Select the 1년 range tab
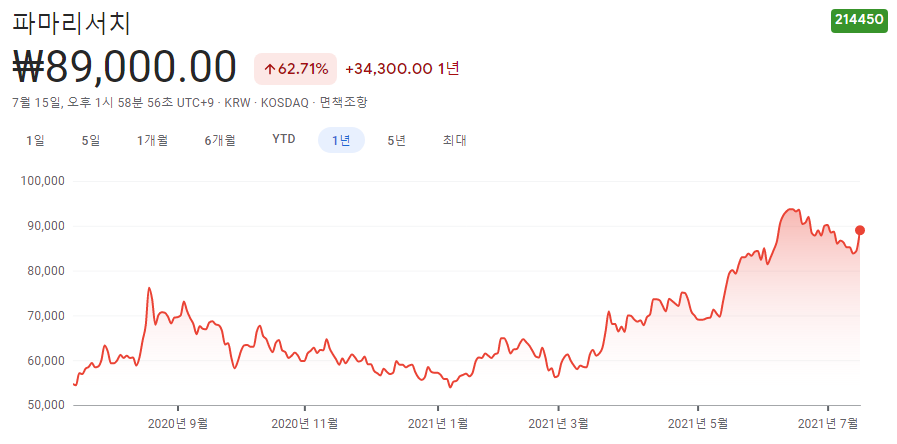This screenshot has width=897, height=444. click(342, 140)
